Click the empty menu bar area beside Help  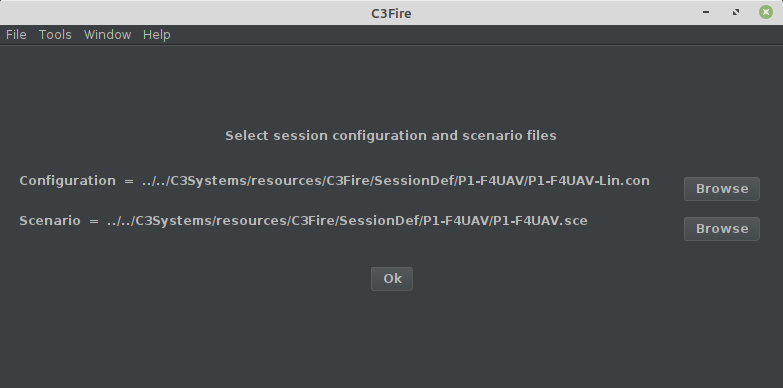click(474, 34)
